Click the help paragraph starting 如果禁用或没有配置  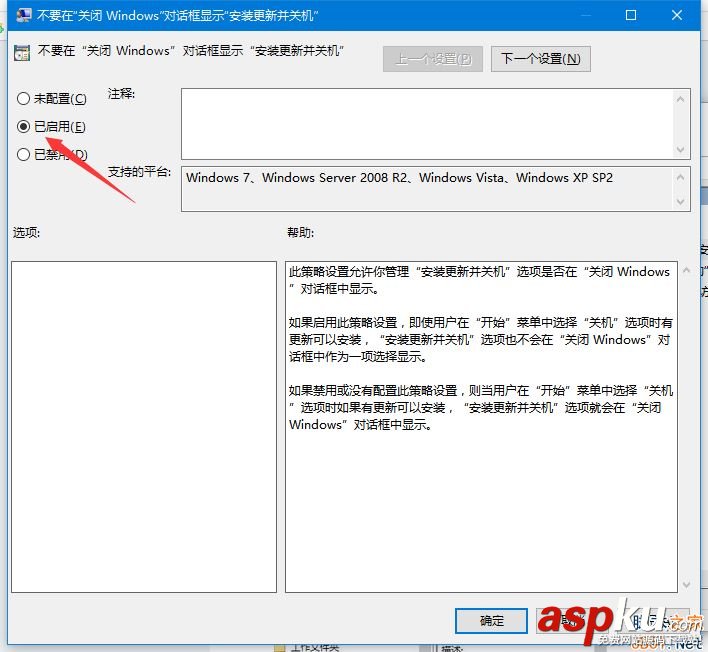click(x=480, y=407)
